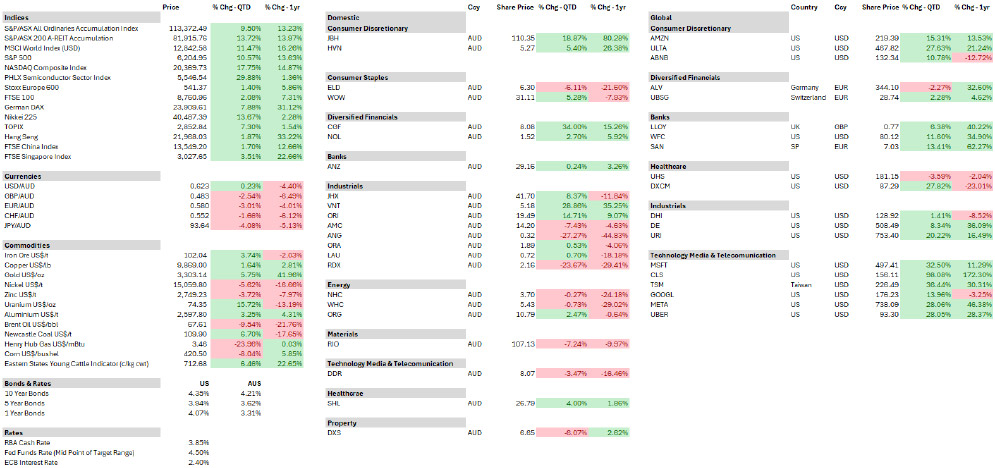Select the Bonds & Rates header cell
This screenshot has height=468, width=995.
click(81, 383)
